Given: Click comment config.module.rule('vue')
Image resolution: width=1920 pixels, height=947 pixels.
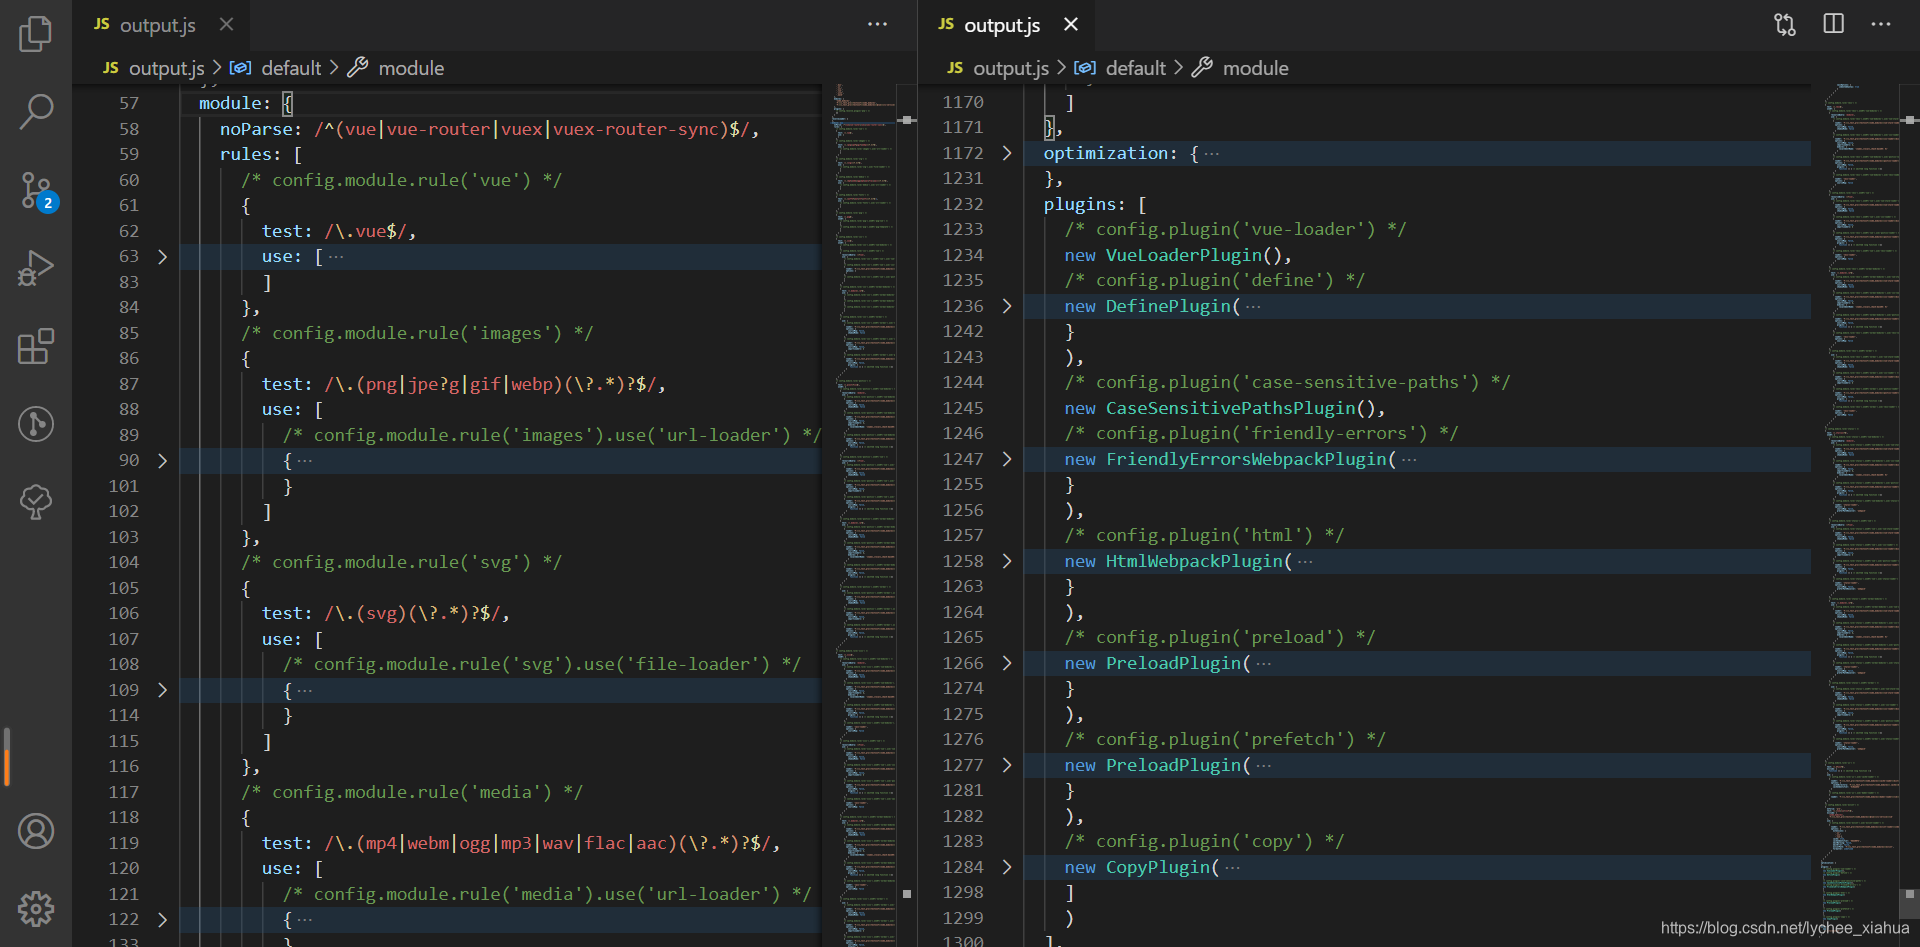Looking at the screenshot, I should (401, 180).
